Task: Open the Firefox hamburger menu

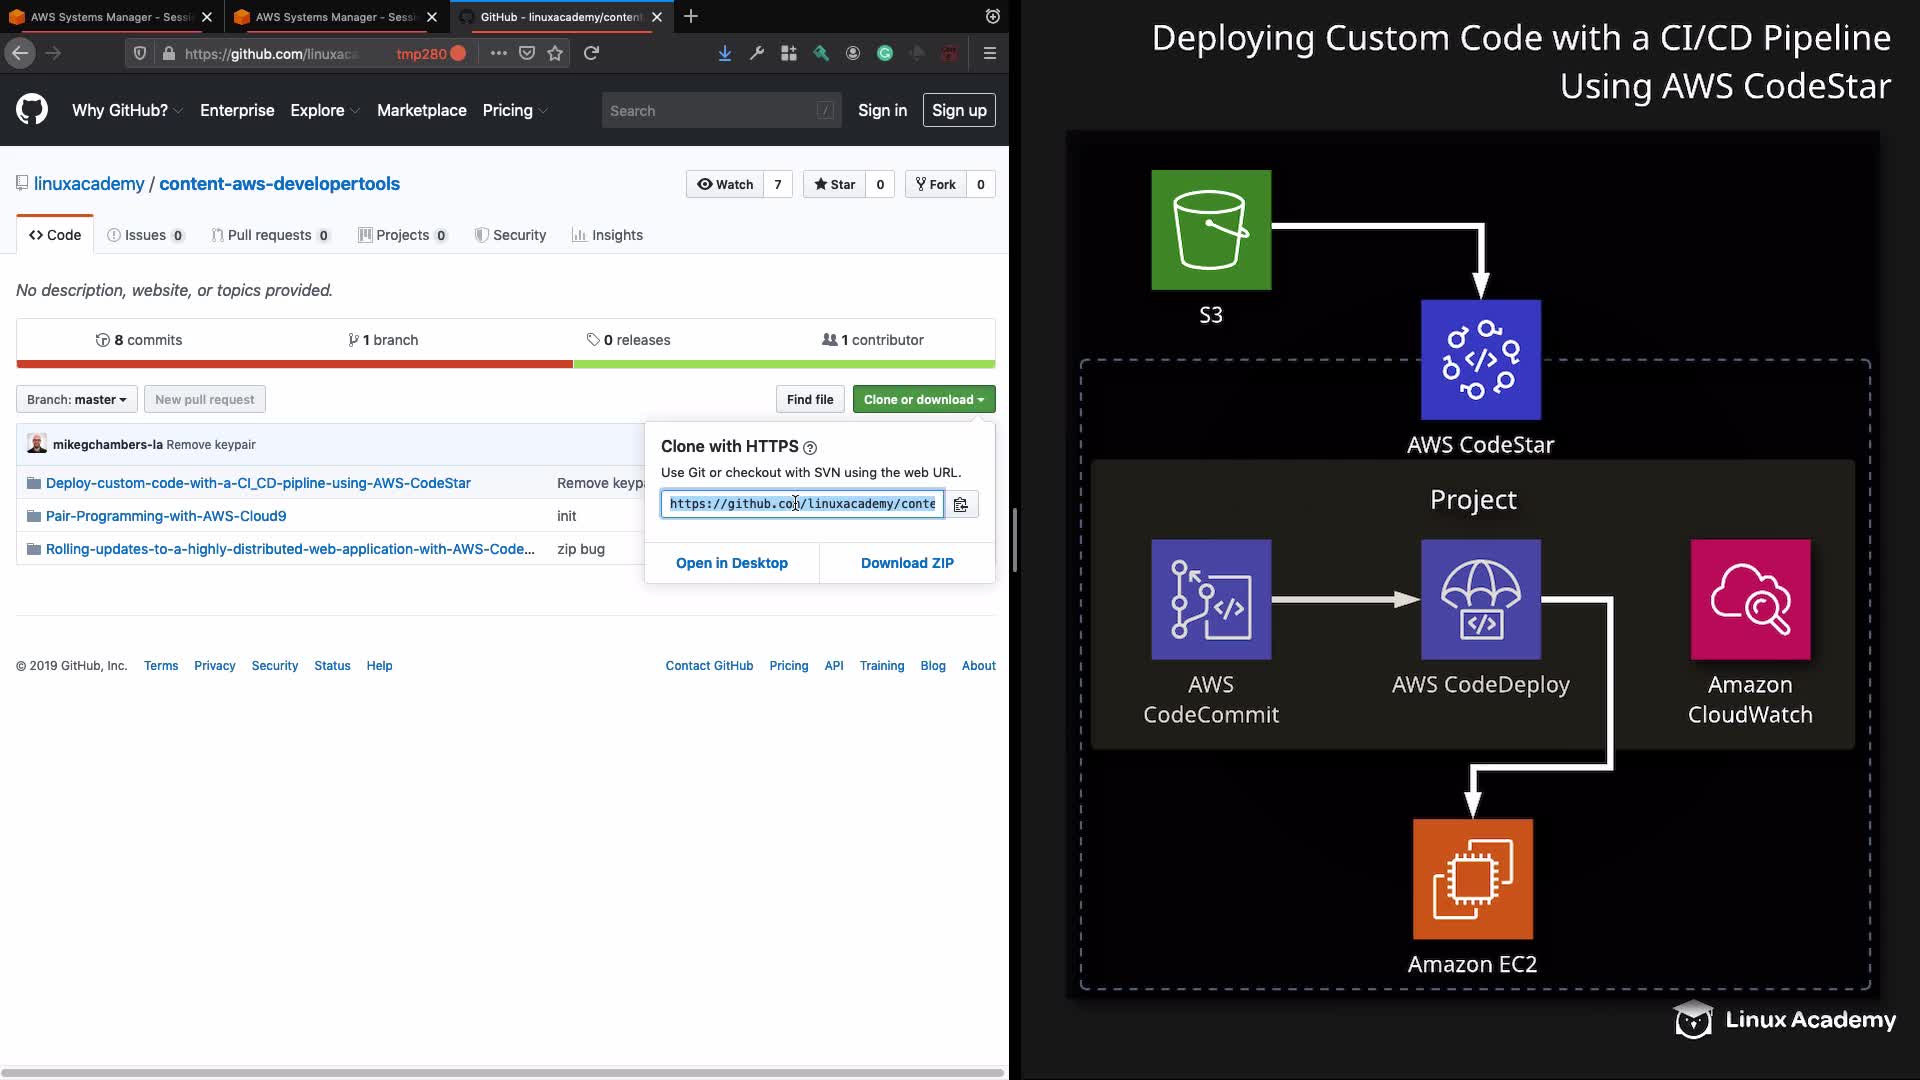Action: pos(989,53)
